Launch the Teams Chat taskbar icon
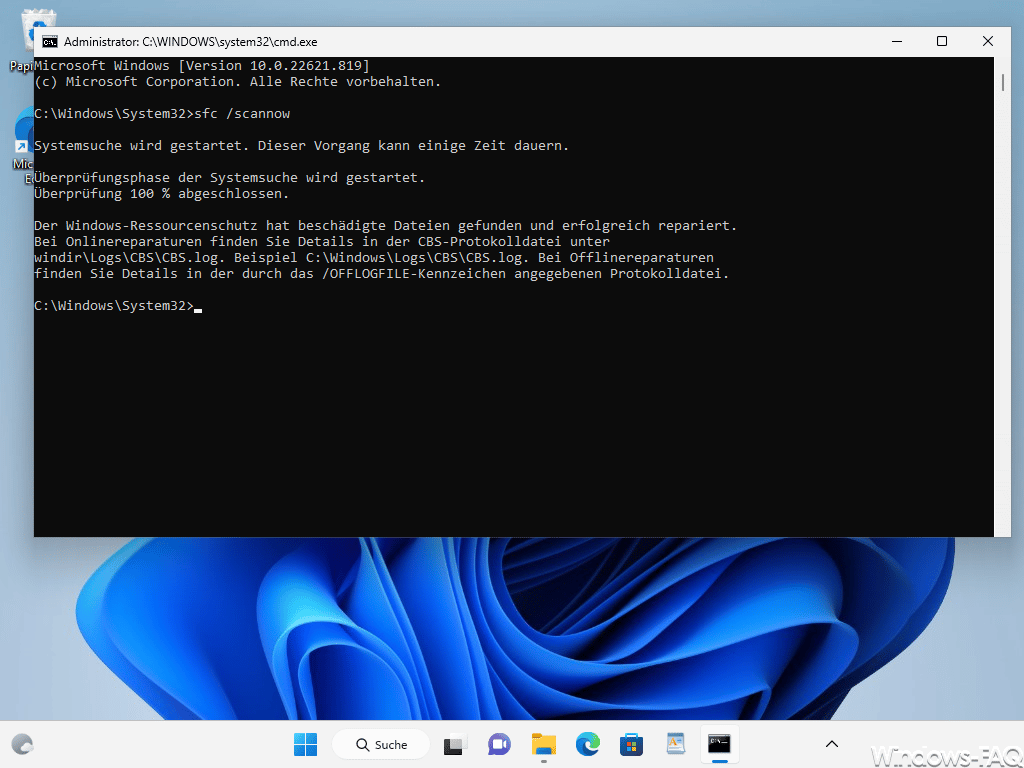Screen dimensions: 1024x768 click(x=500, y=744)
